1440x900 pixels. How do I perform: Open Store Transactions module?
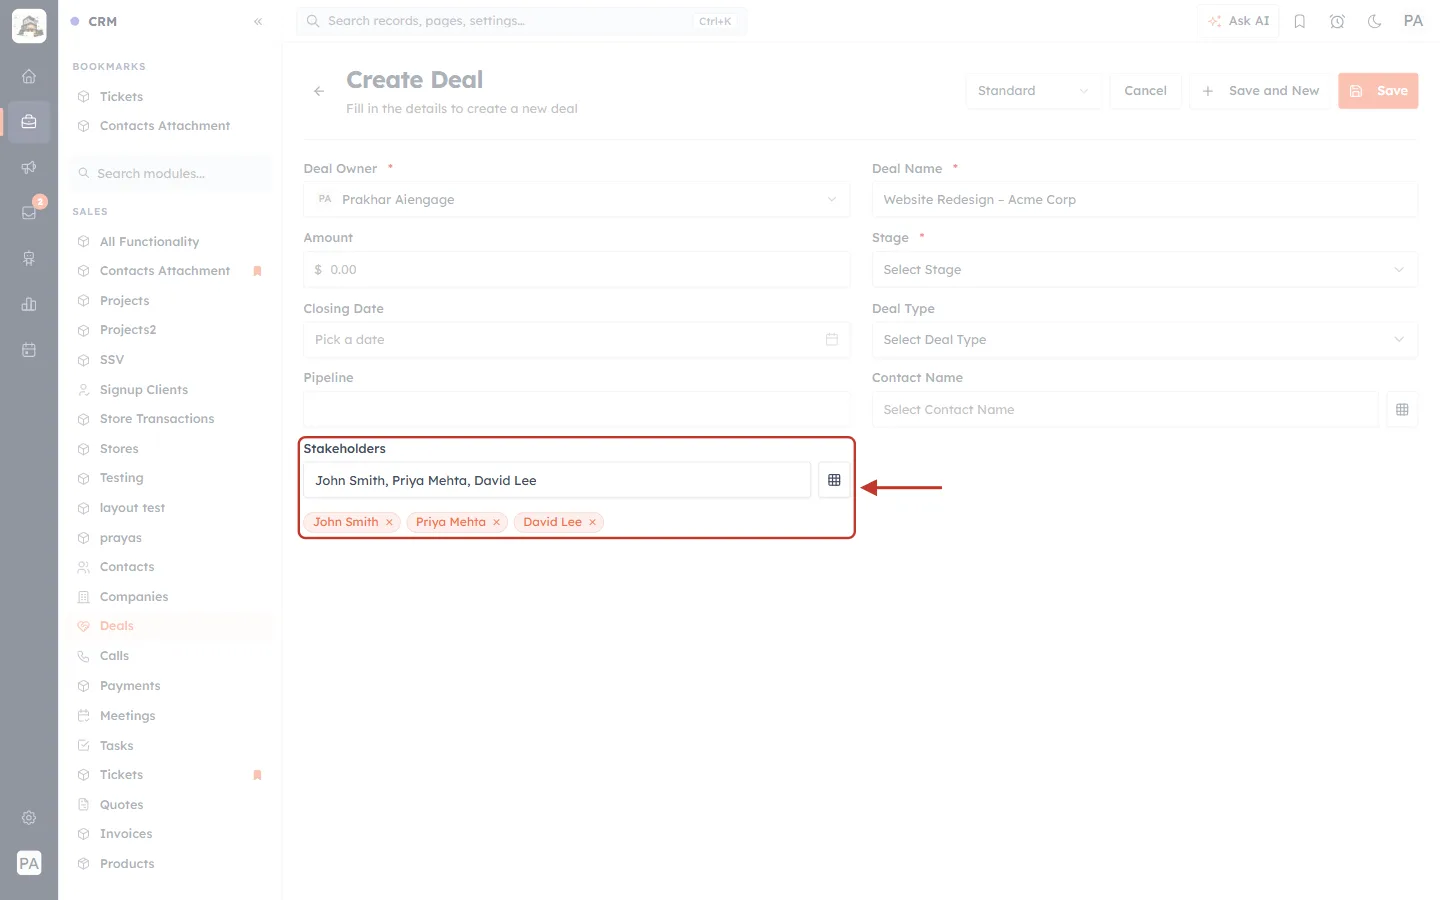(157, 419)
